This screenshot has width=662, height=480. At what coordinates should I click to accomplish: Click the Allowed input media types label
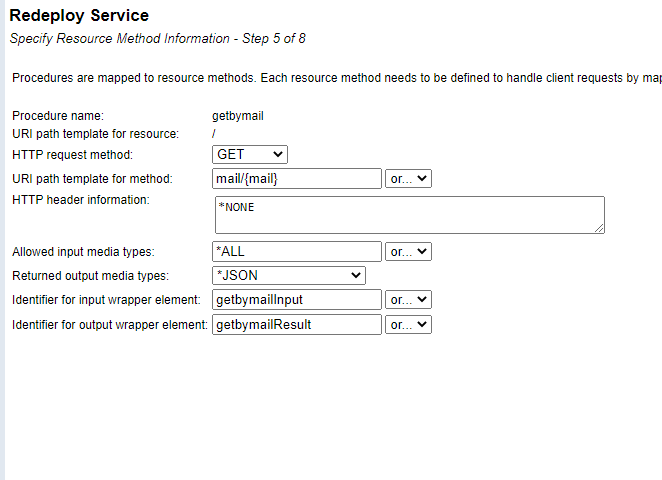(x=83, y=252)
